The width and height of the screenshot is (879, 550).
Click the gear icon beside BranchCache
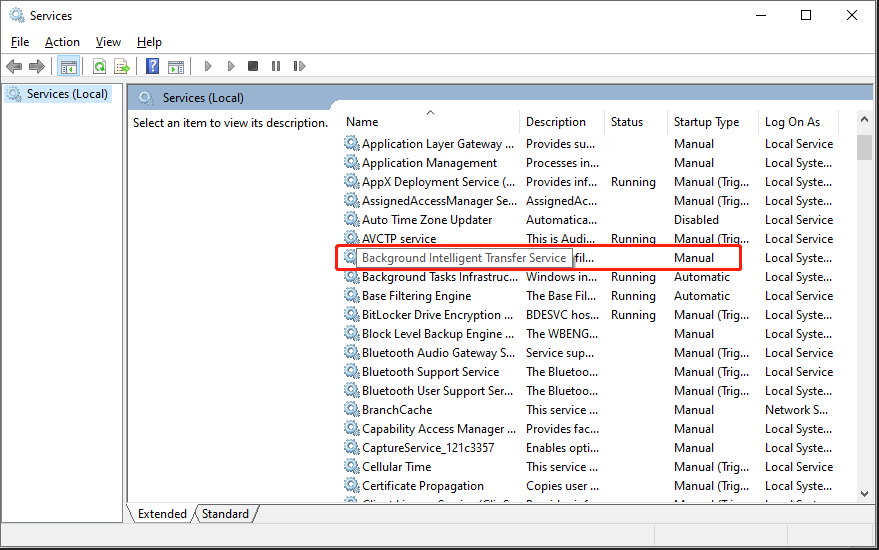pyautogui.click(x=351, y=409)
